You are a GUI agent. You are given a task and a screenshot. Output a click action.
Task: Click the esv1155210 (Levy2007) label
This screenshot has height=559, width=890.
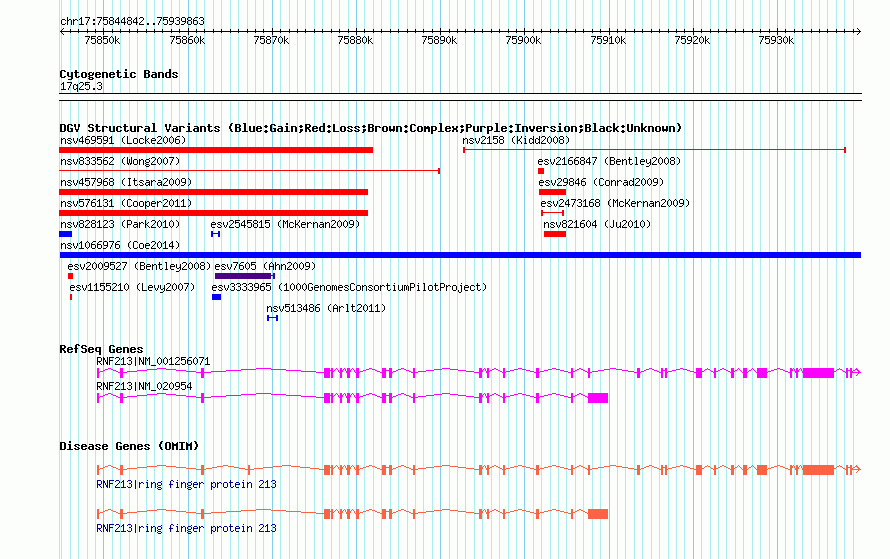coord(132,287)
